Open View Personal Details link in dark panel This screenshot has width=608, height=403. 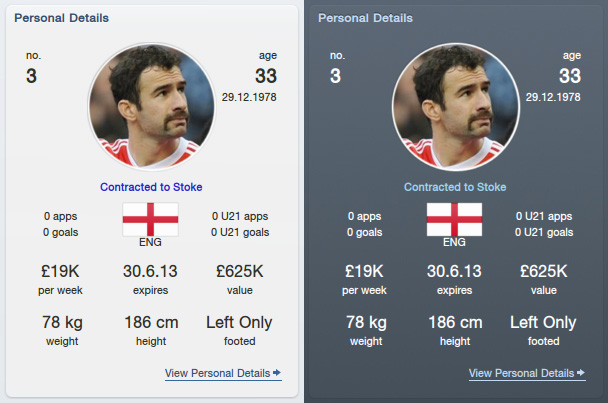click(x=527, y=373)
